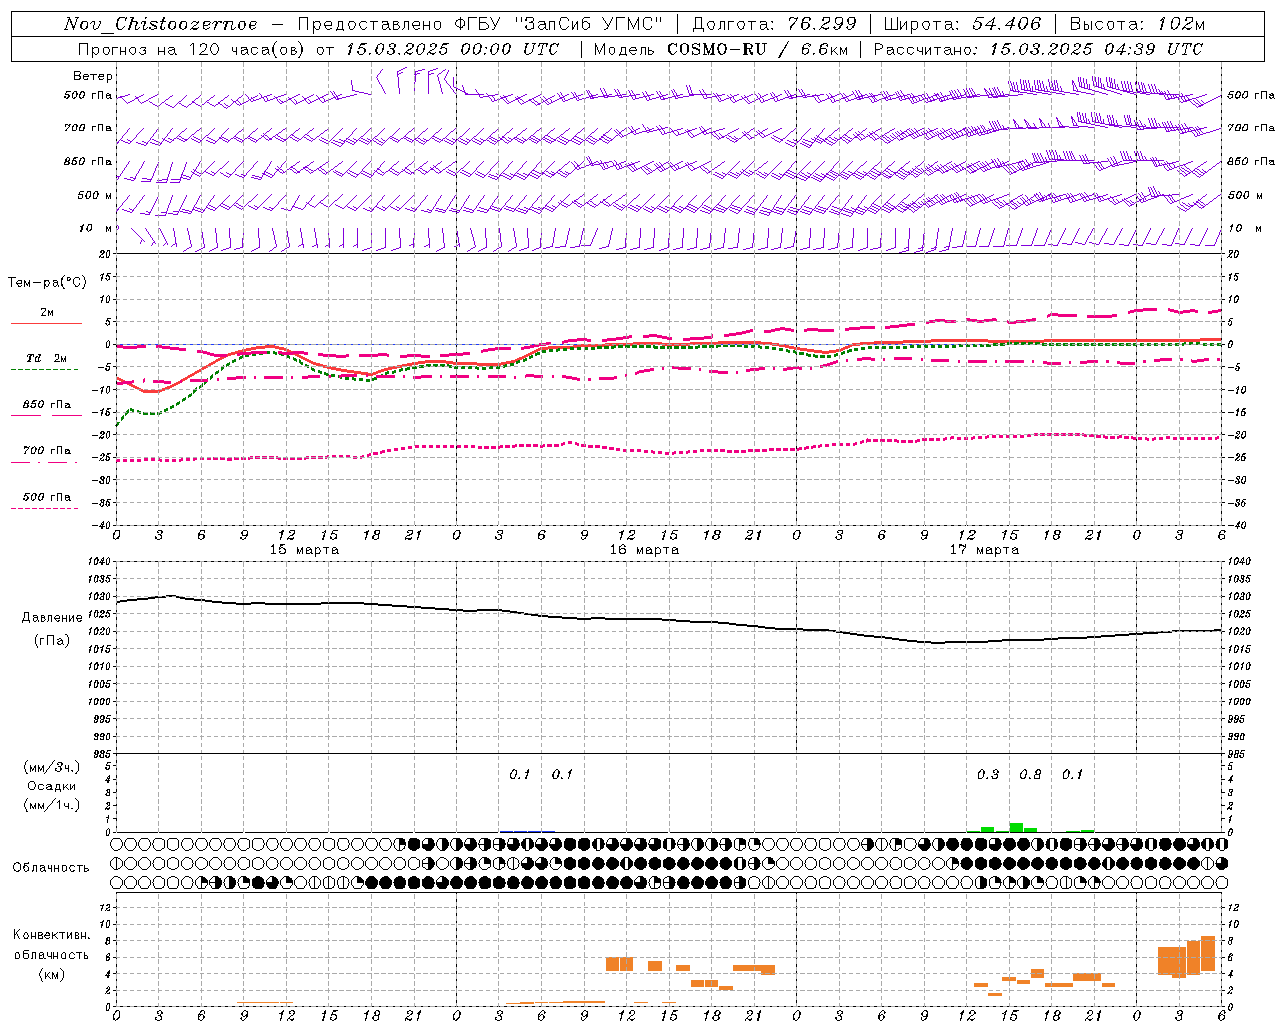Click the (мм/1ч.) units label

click(x=52, y=805)
